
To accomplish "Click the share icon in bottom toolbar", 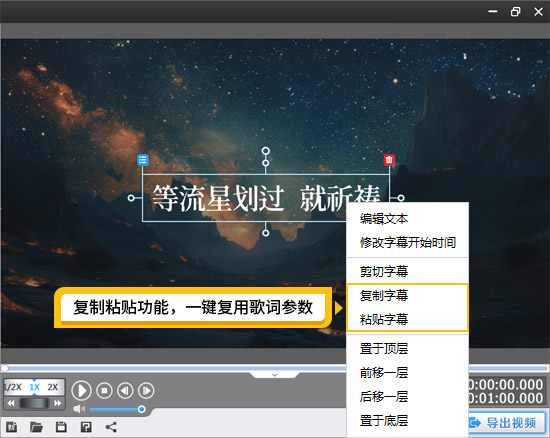I will [x=111, y=427].
